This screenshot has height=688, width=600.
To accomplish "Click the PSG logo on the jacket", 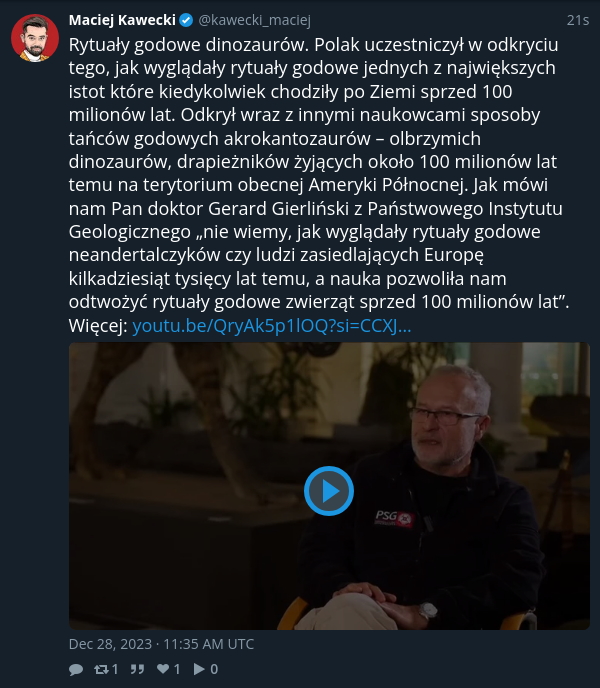I will click(394, 518).
